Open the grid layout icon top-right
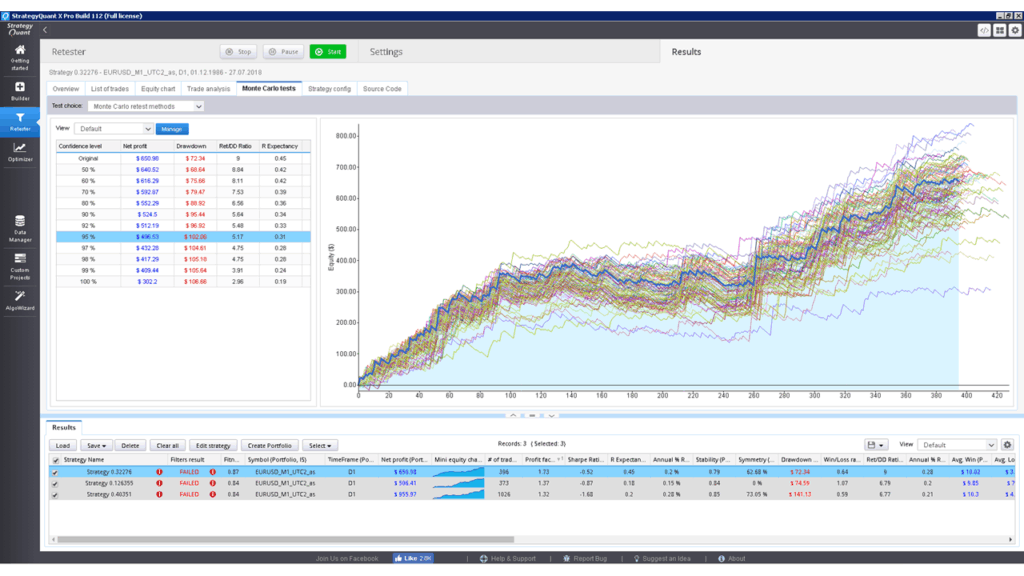Screen dimensions: 1024x576 999,31
